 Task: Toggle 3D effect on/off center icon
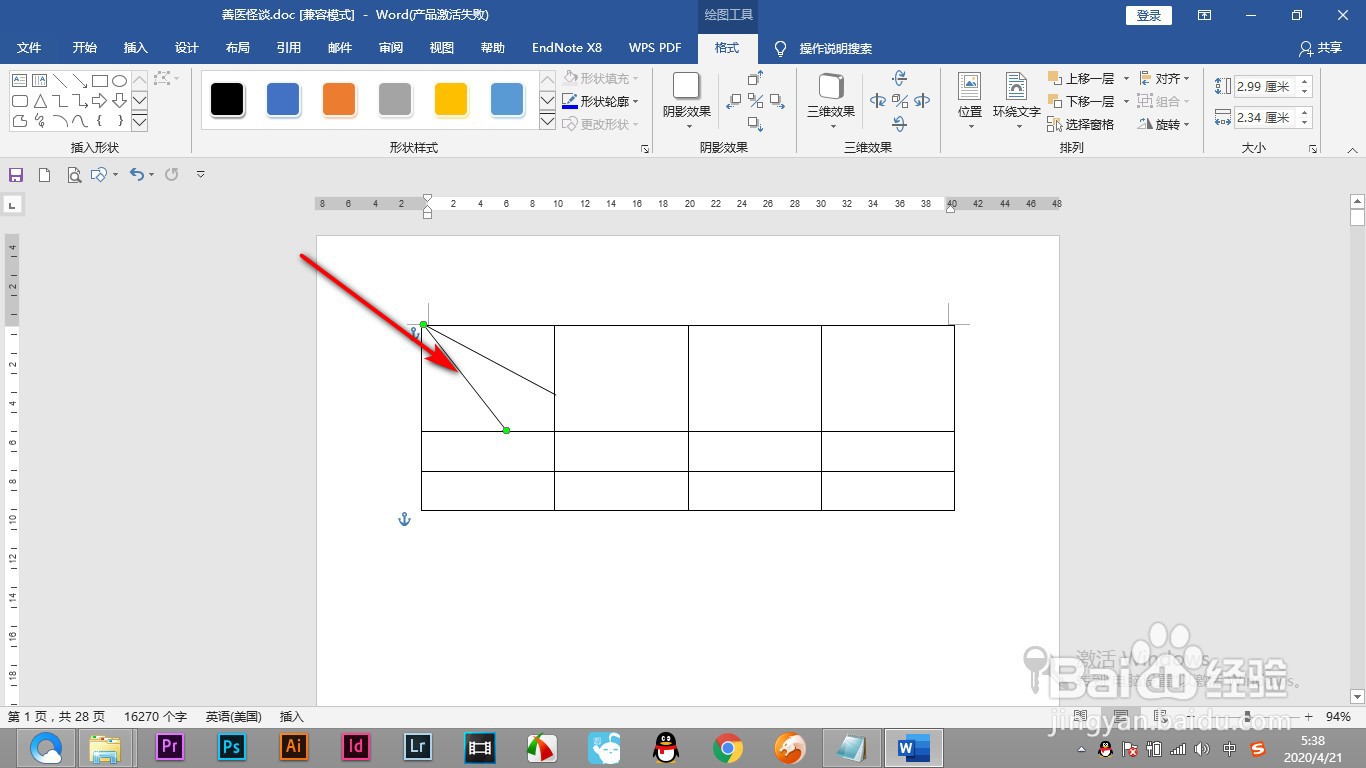point(900,101)
